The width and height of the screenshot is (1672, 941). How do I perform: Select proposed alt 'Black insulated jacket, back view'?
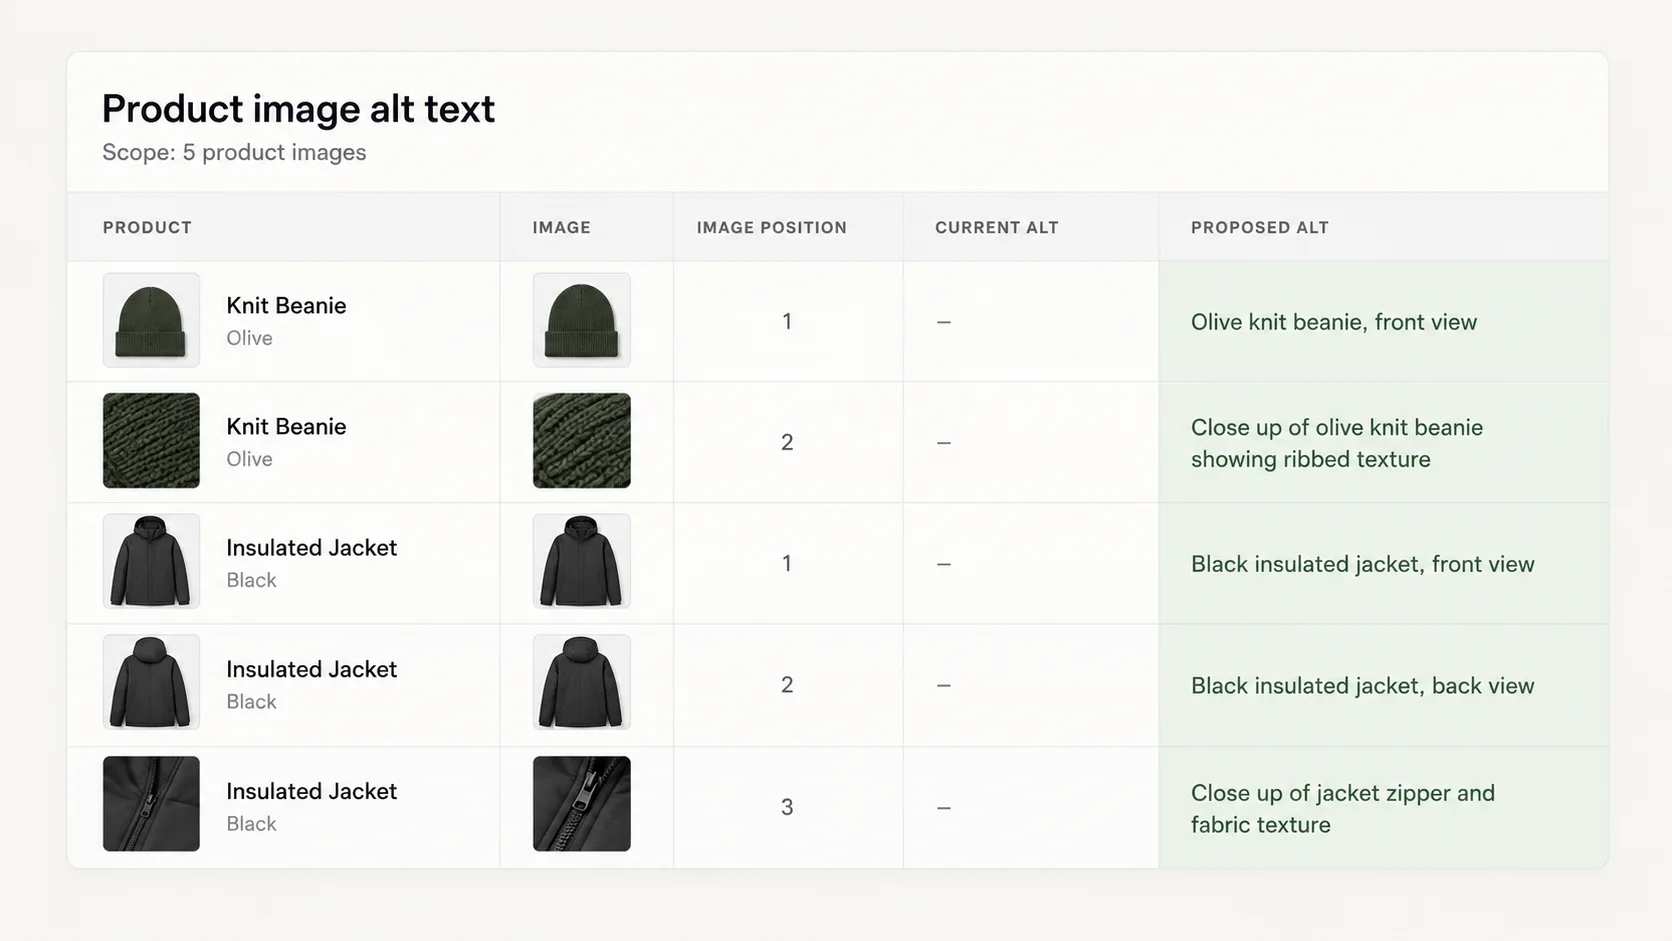[x=1362, y=686]
